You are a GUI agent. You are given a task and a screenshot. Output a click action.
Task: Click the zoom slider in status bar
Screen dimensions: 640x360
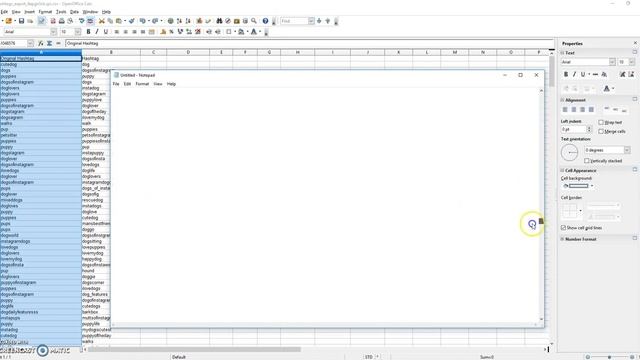610,357
